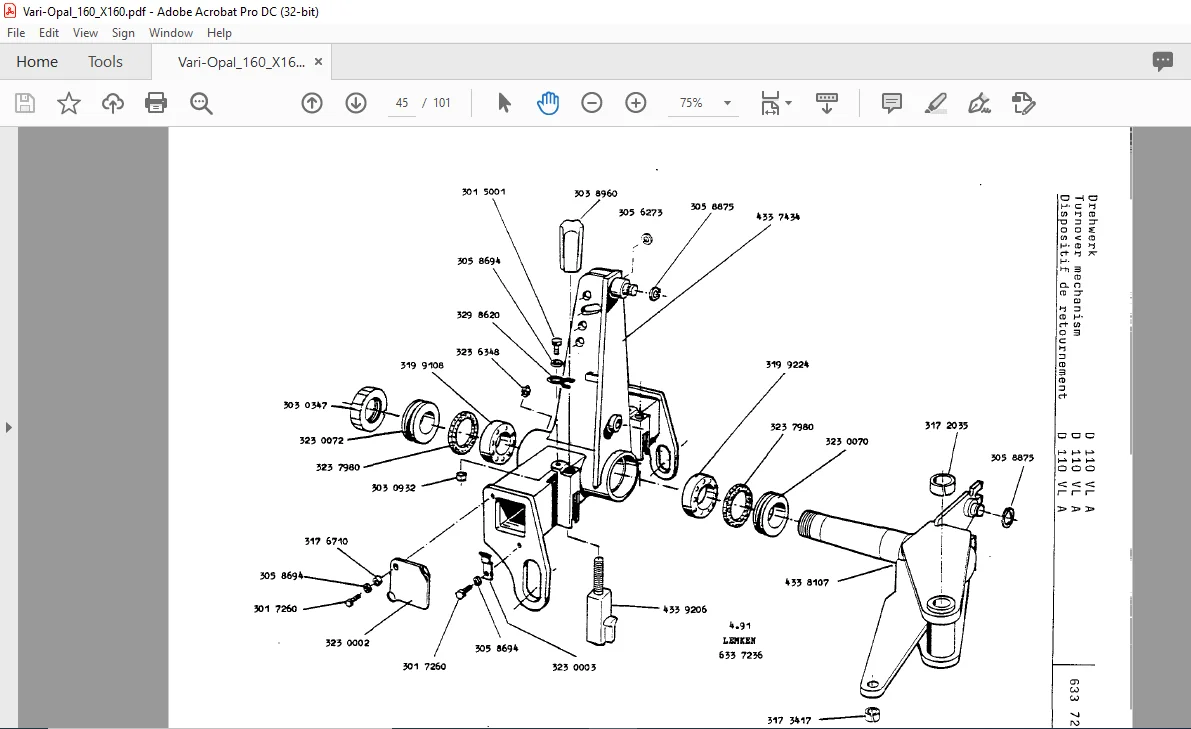This screenshot has width=1191, height=729.
Task: Click the total page count 101
Action: click(442, 103)
